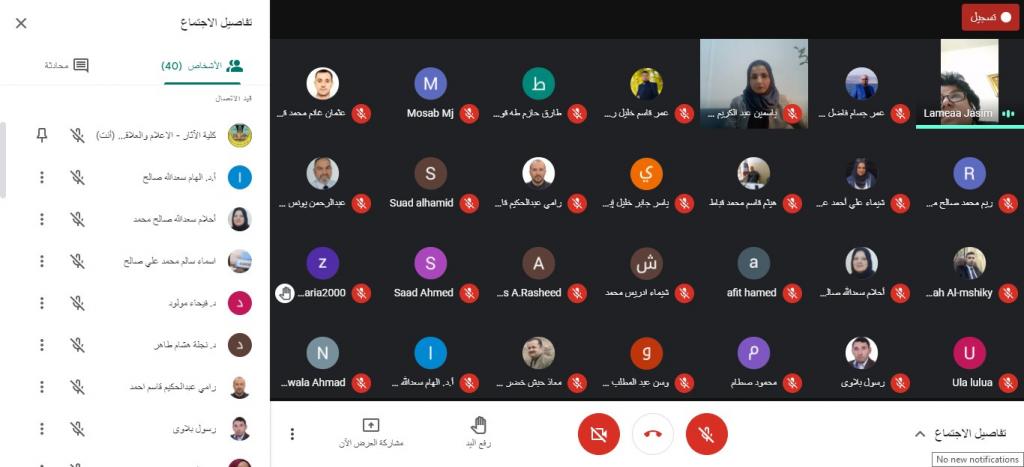Screen dimensions: 1024x467
Task: Open more options menu in bottom bar
Action: [x=293, y=434]
